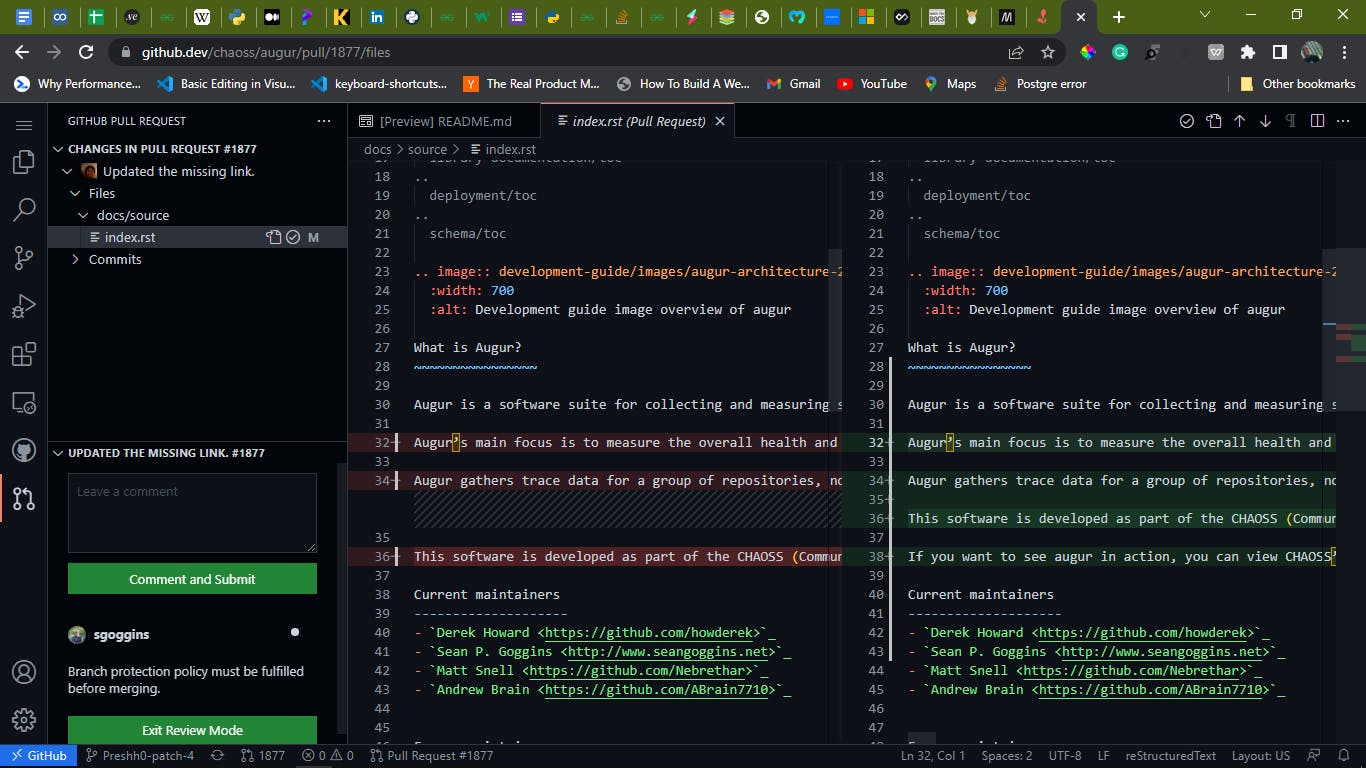Open the Explorer view in activity bar
The width and height of the screenshot is (1366, 768).
pyautogui.click(x=23, y=163)
